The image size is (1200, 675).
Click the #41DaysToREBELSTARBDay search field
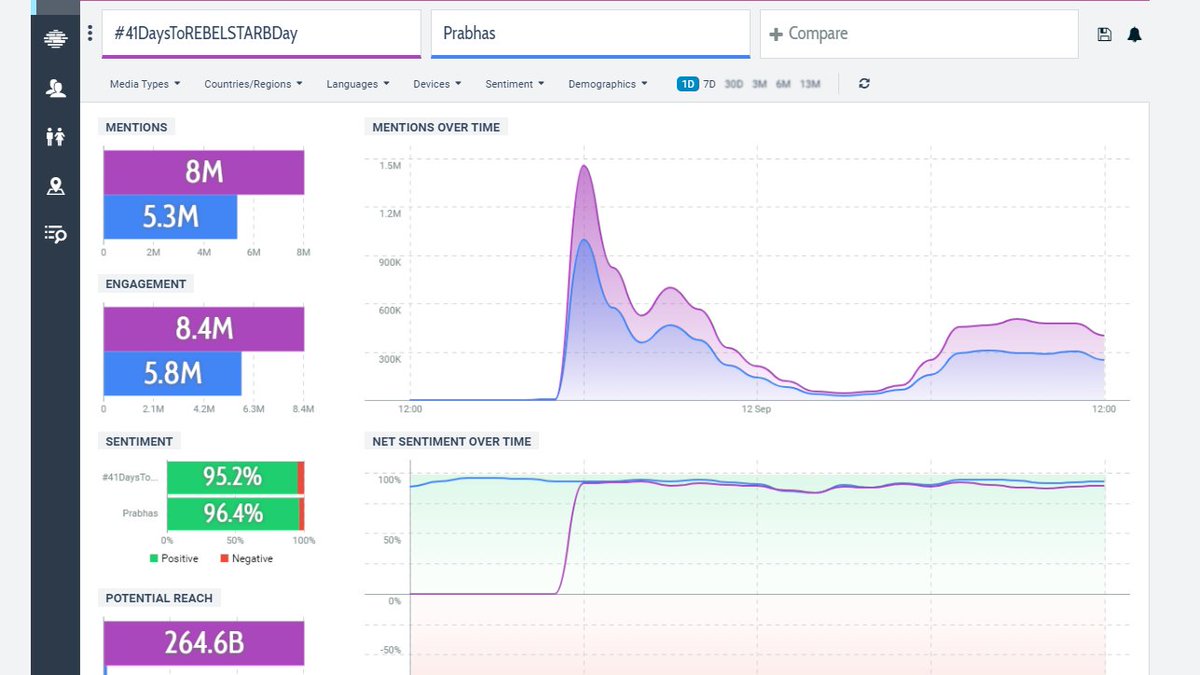[261, 34]
